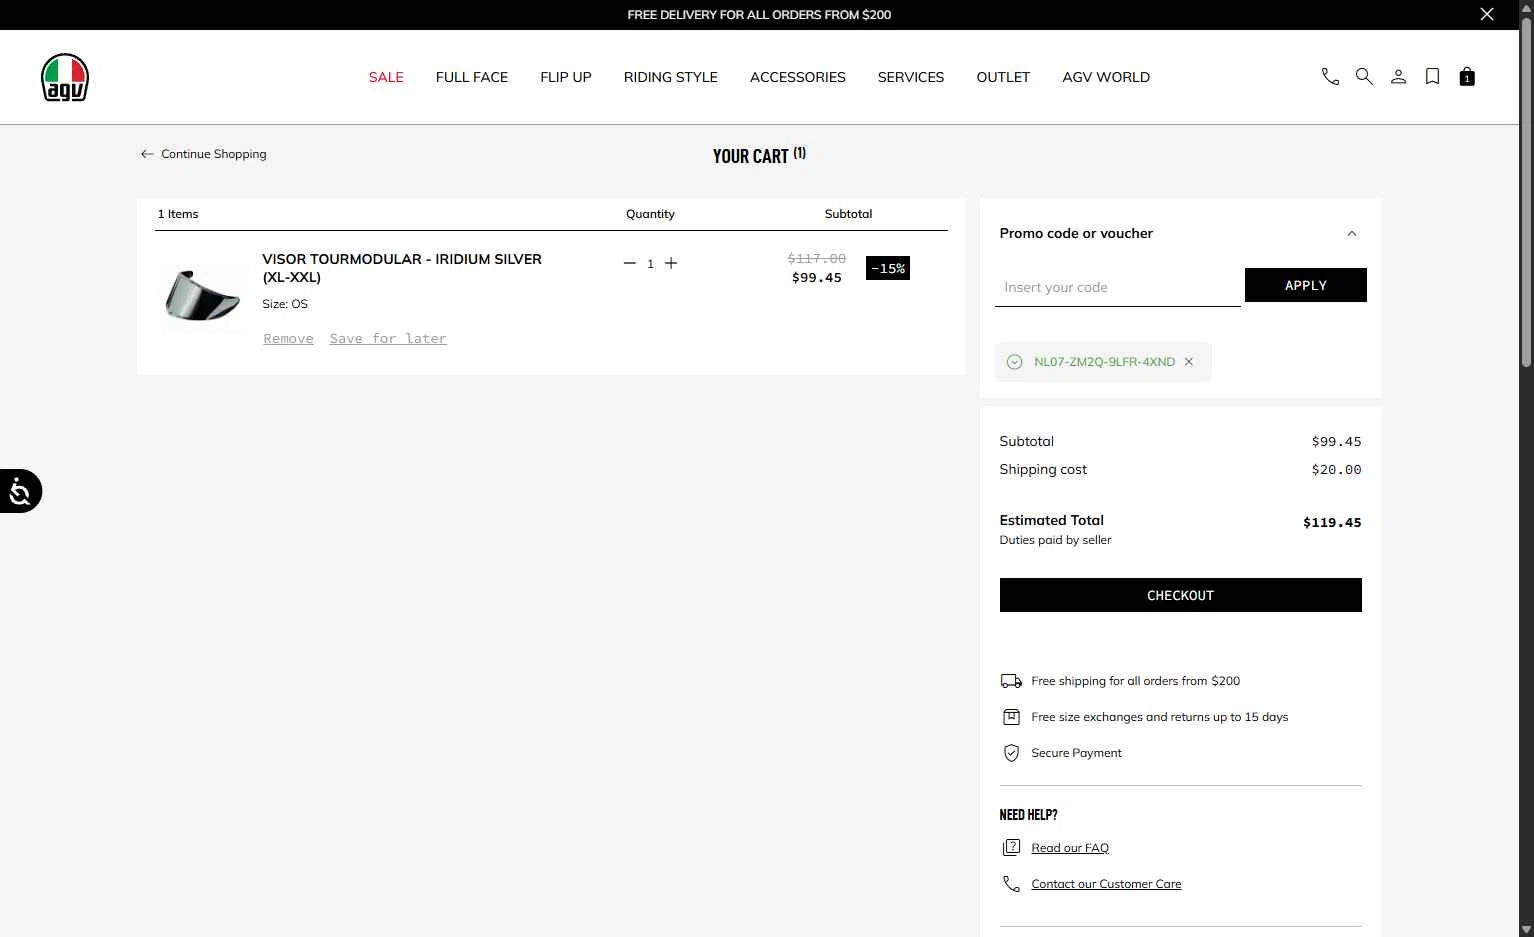Remove promo code NL07-ZM2Q-9LFR-4XND
The image size is (1534, 937).
[1189, 362]
